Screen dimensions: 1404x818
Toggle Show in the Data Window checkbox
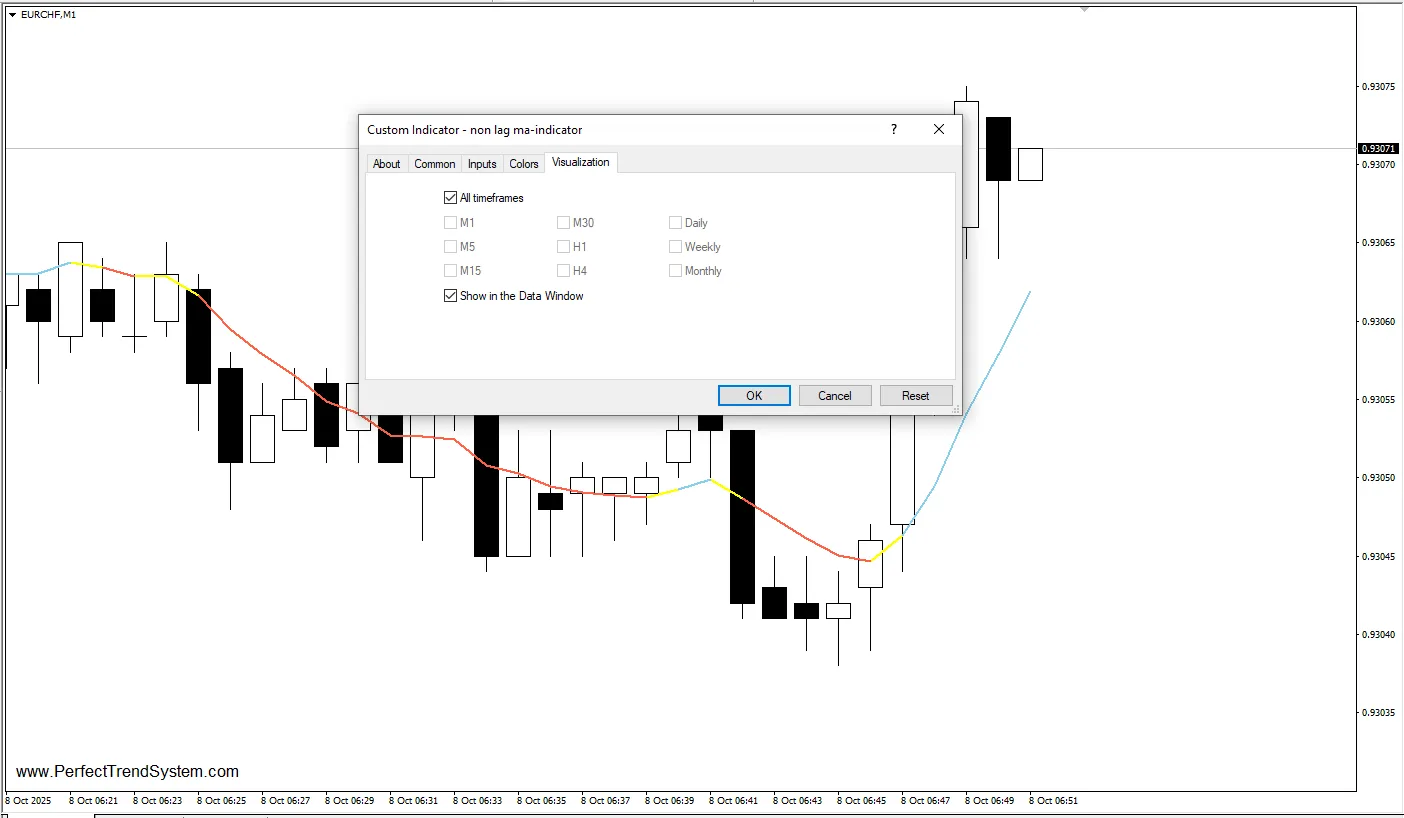(x=450, y=296)
